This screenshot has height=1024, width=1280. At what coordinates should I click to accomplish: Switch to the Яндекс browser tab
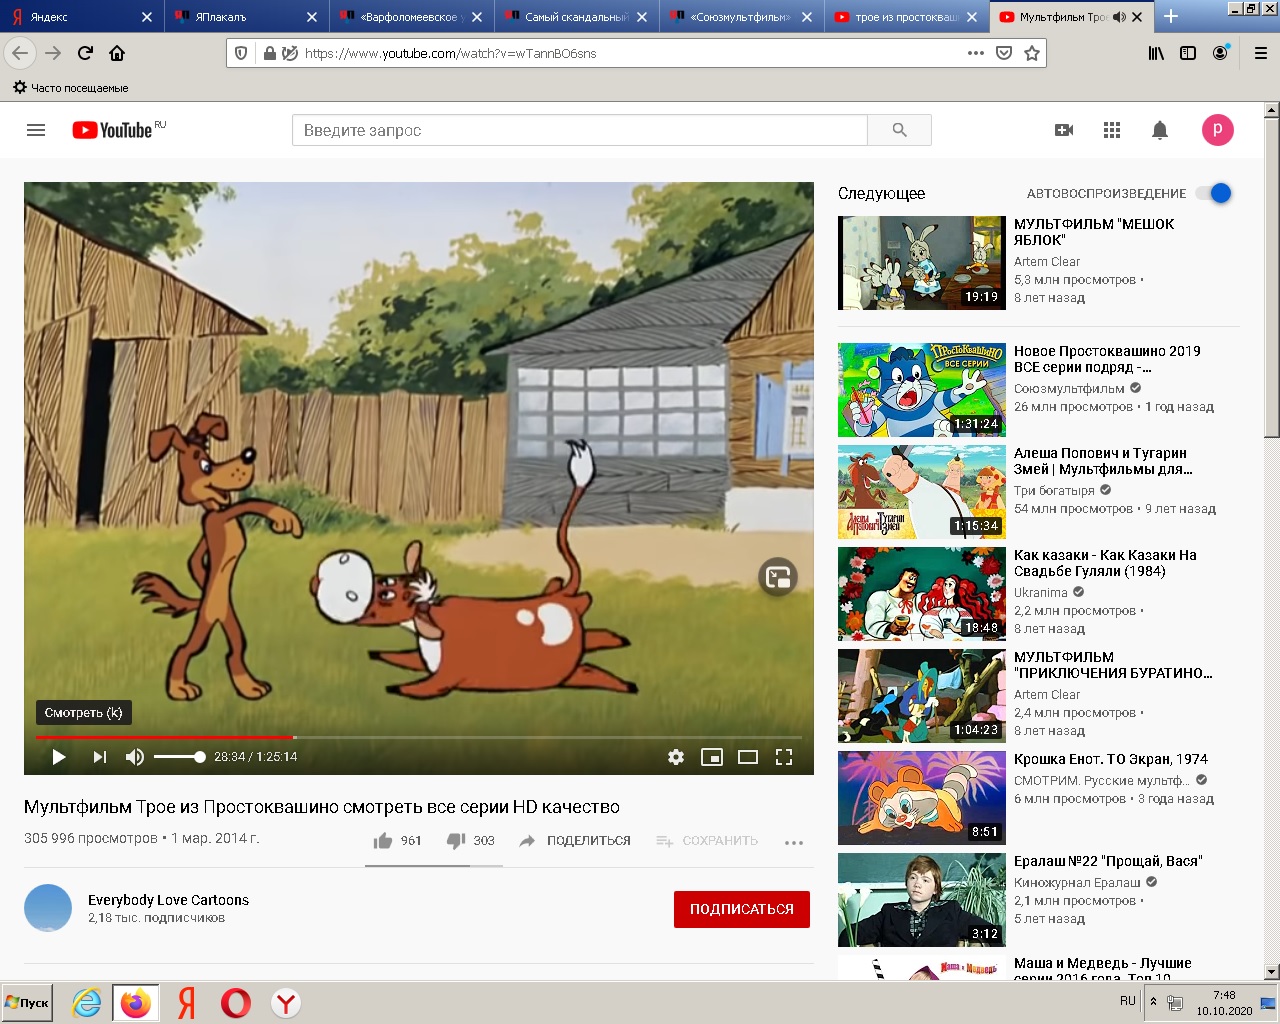click(82, 17)
